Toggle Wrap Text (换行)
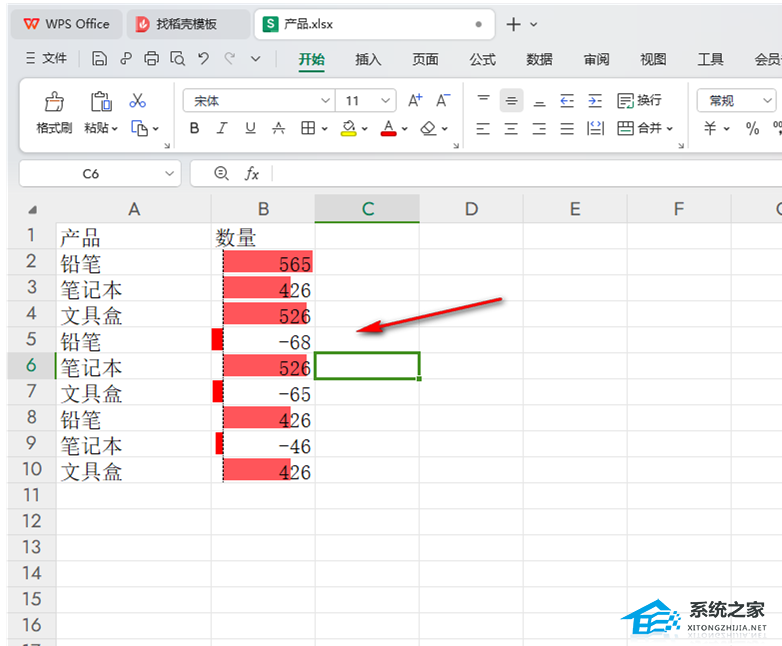 [x=639, y=101]
